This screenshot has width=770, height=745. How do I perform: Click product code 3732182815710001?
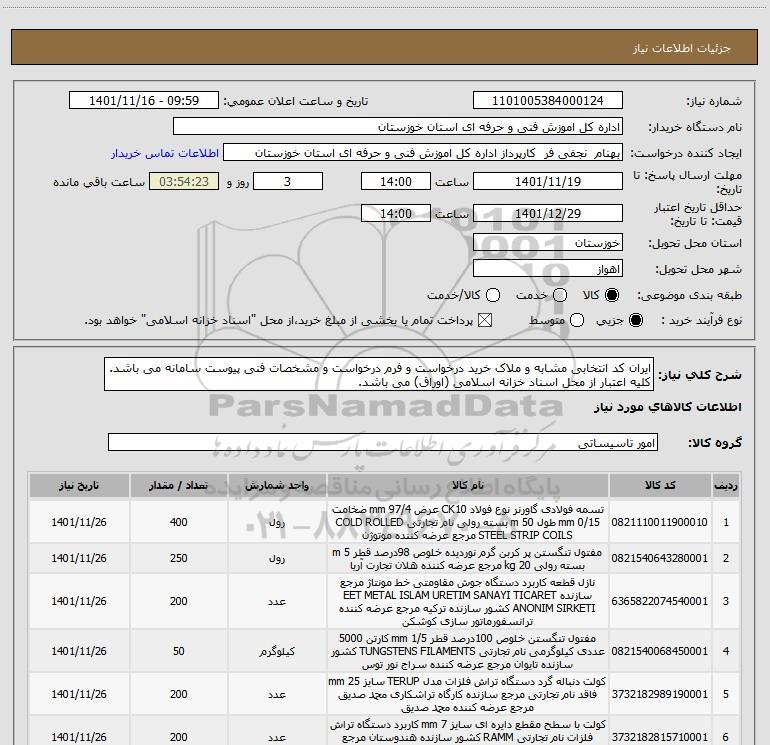point(660,737)
